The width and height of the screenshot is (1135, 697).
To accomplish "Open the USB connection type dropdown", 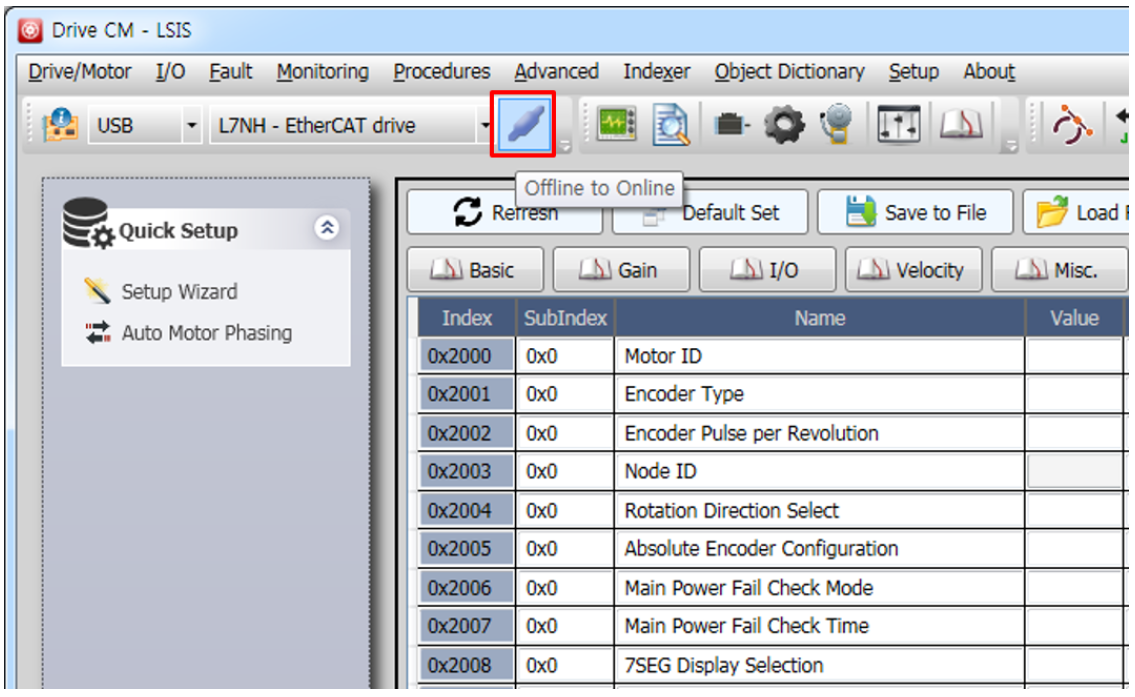I will (x=191, y=125).
